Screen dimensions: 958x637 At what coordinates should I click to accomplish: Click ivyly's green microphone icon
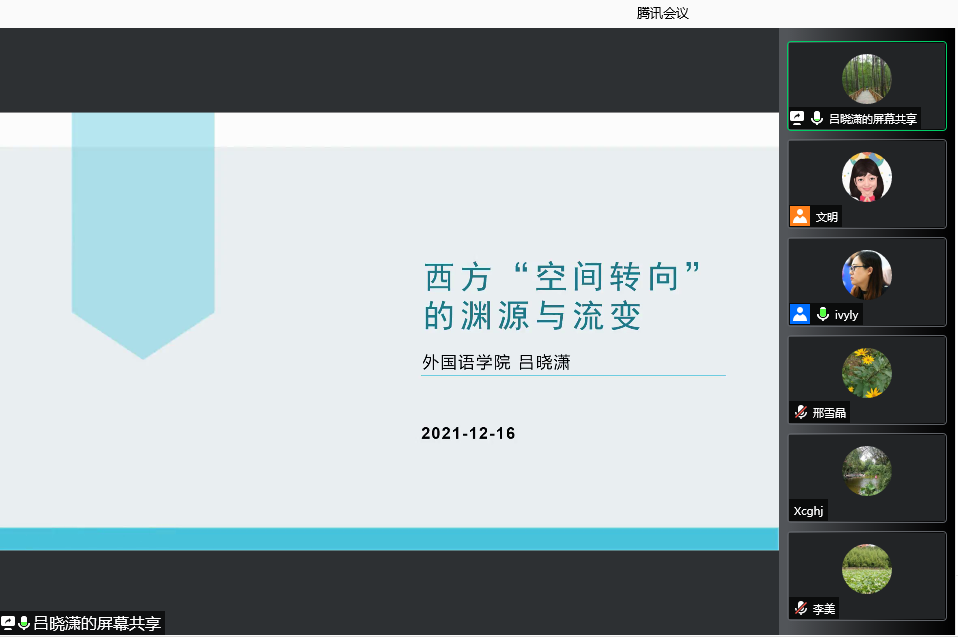tap(823, 314)
